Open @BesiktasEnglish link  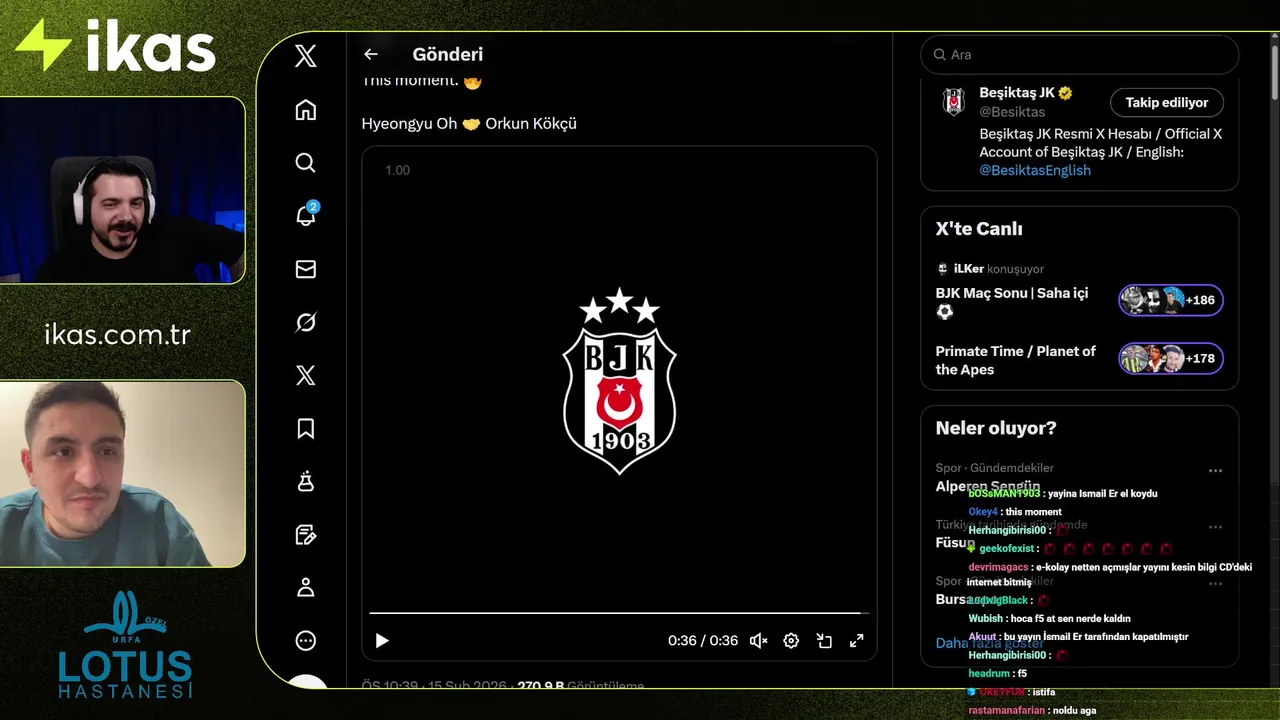1035,170
